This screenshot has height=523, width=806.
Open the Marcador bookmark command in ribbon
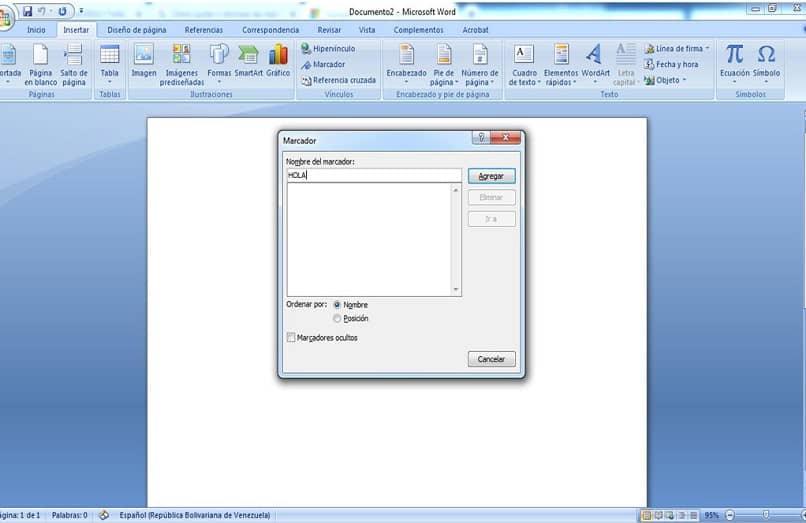click(x=323, y=64)
